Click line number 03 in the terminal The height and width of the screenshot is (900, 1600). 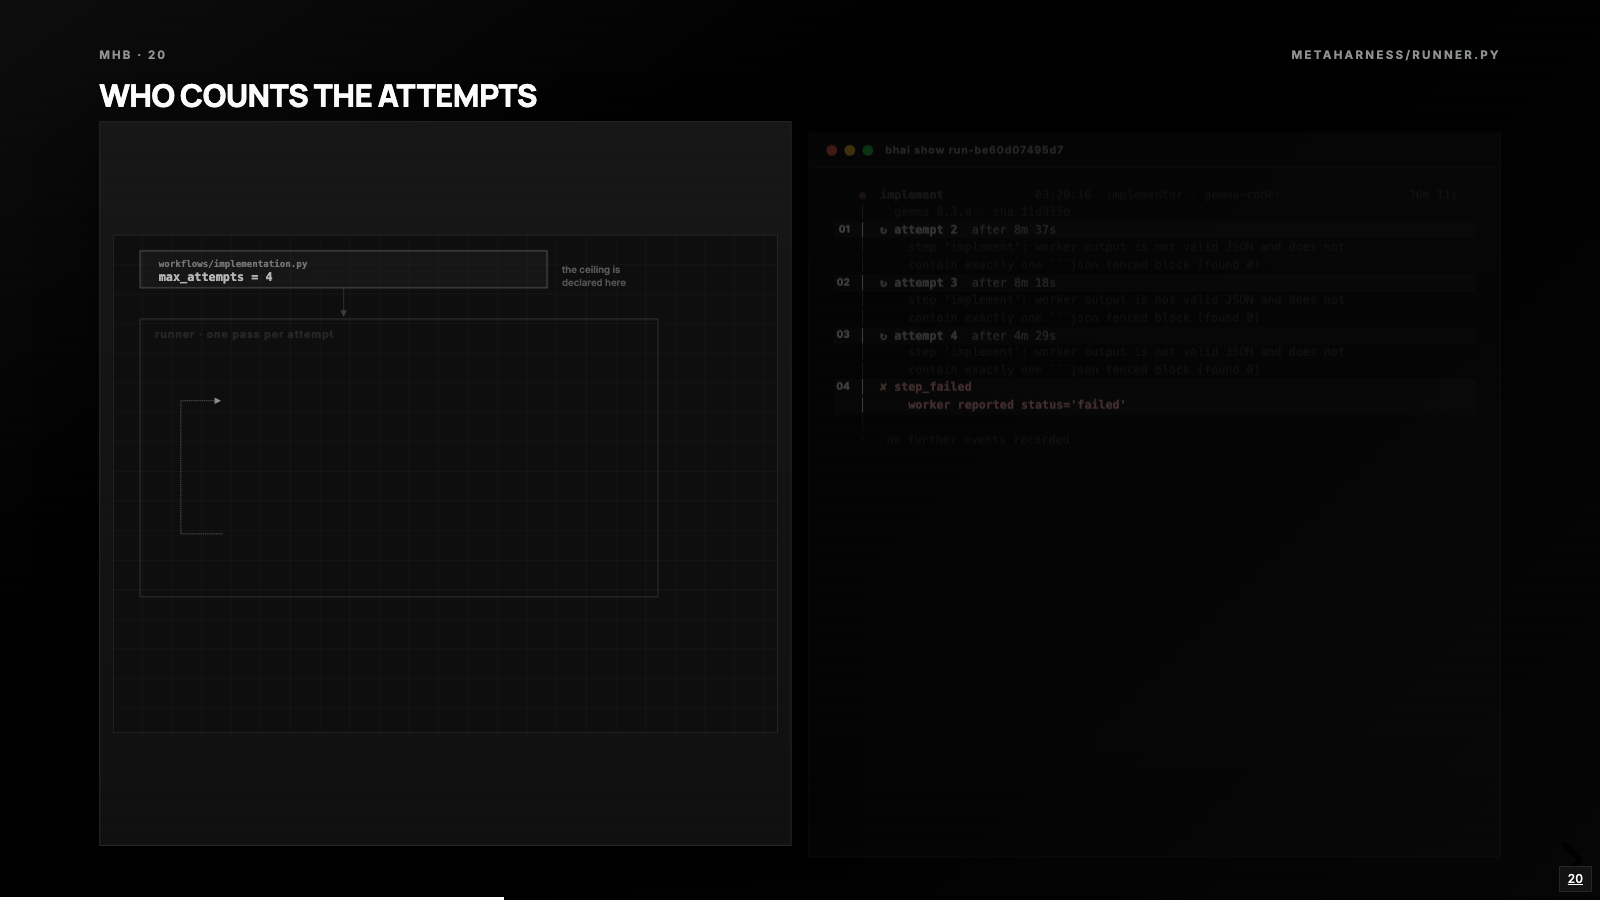tap(843, 335)
